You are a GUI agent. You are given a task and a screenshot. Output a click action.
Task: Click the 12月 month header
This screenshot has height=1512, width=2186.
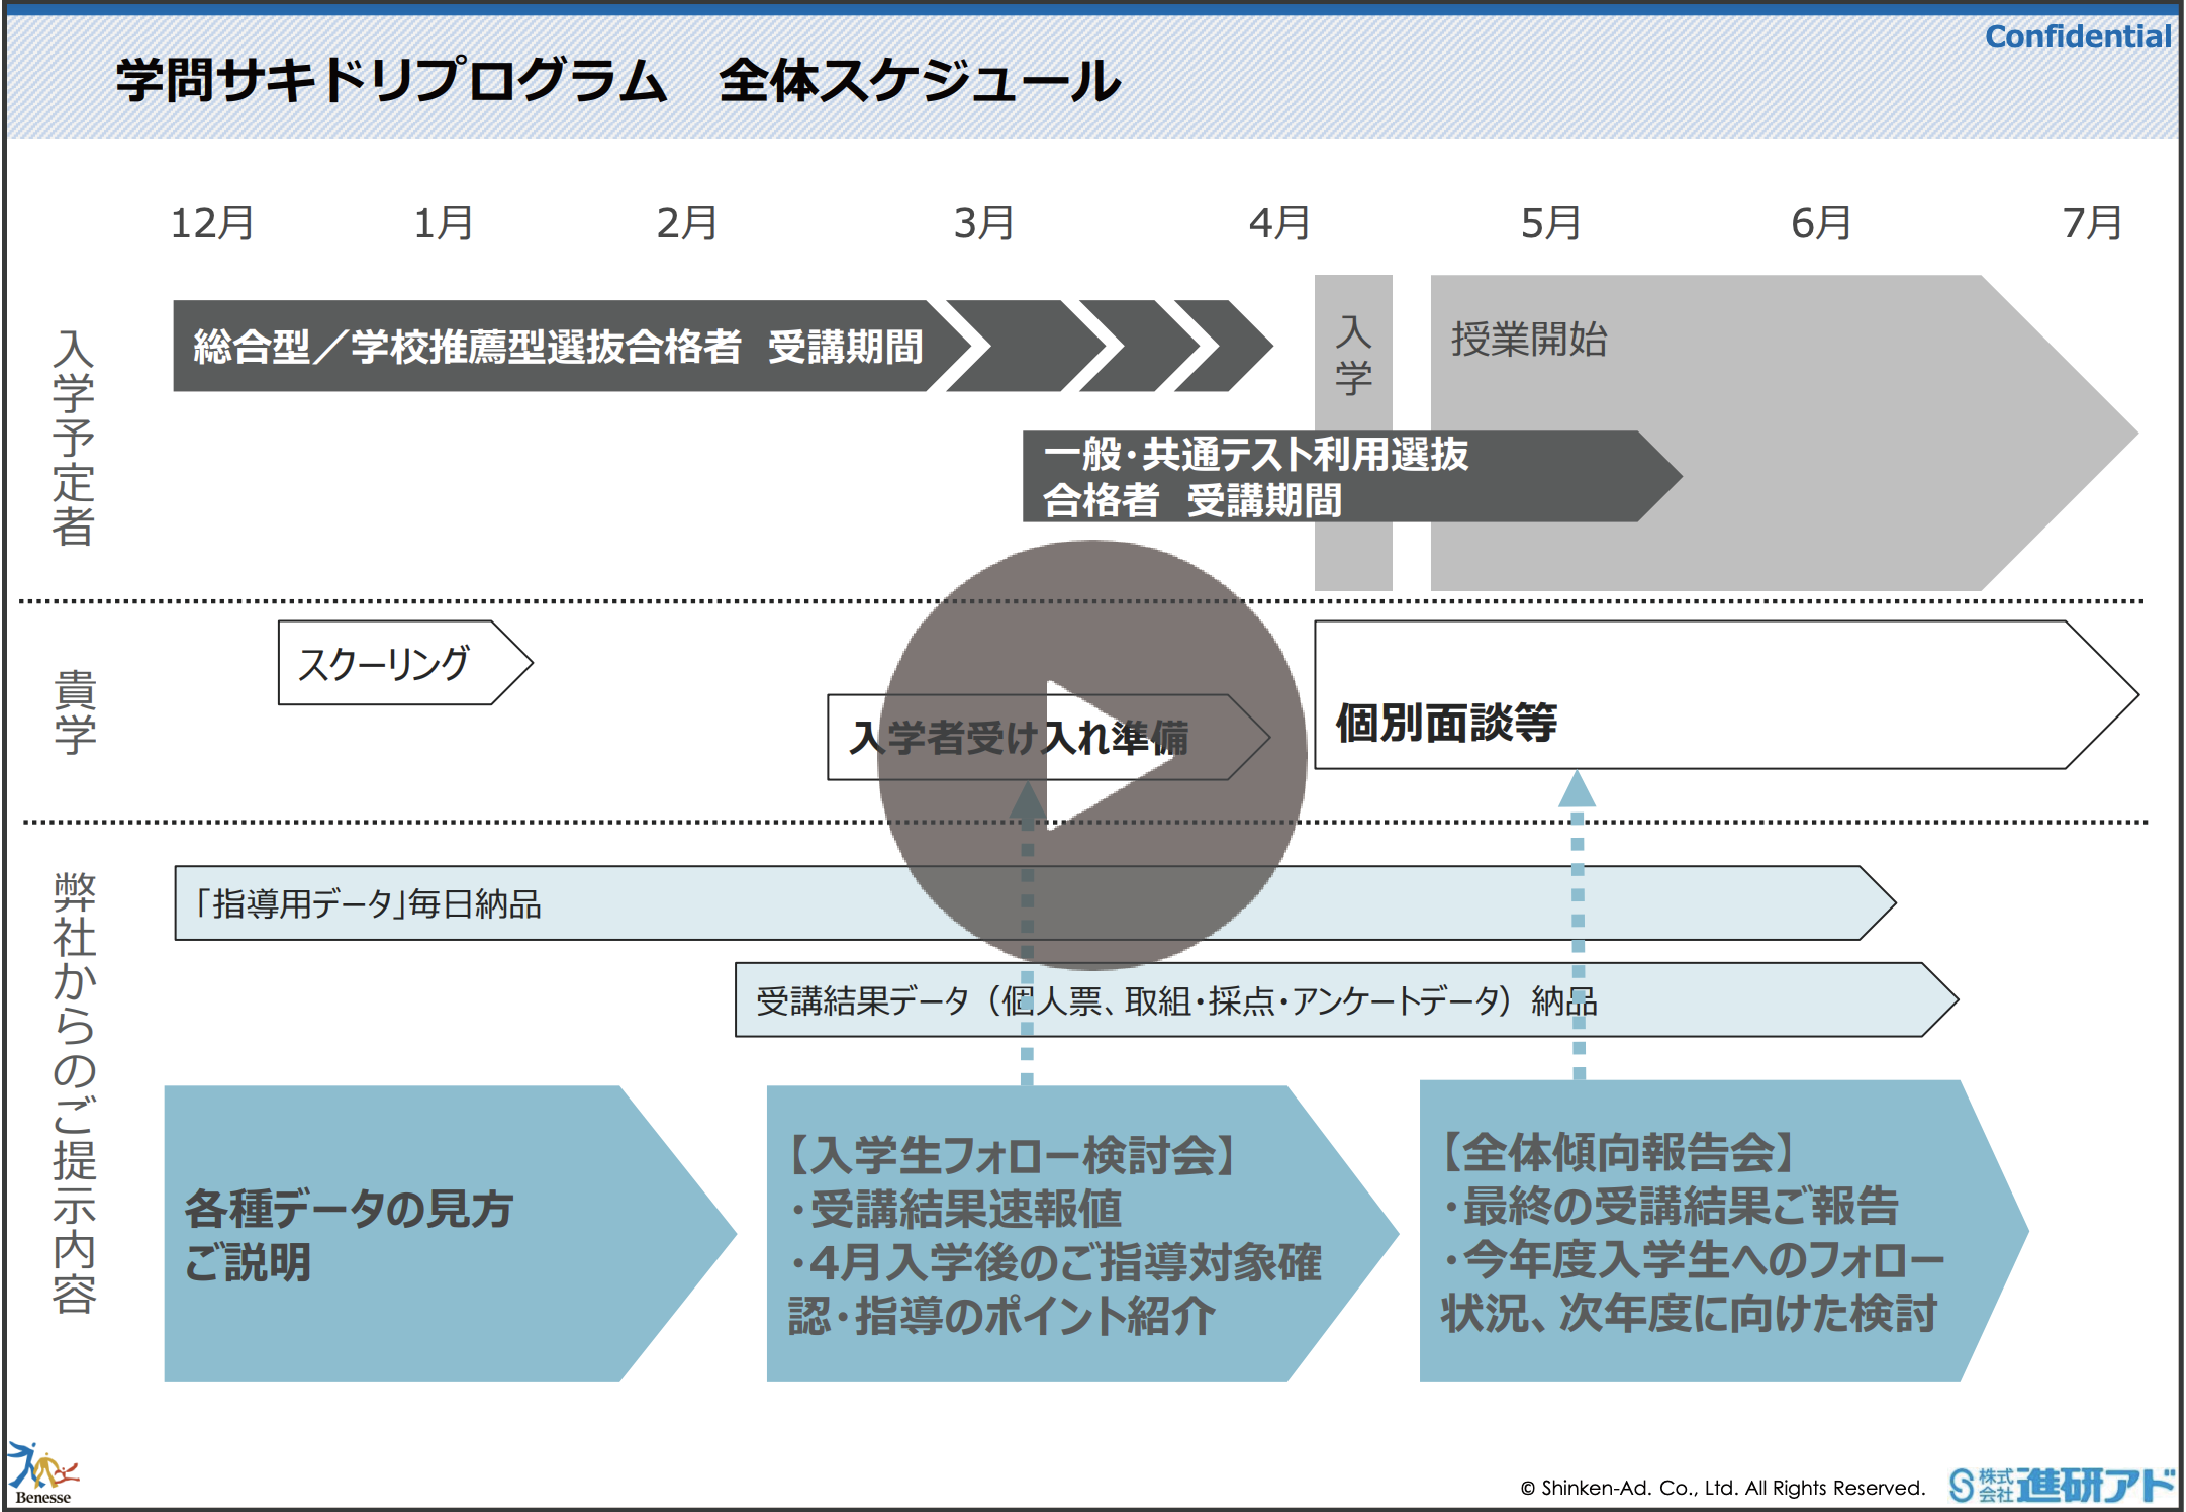(212, 222)
